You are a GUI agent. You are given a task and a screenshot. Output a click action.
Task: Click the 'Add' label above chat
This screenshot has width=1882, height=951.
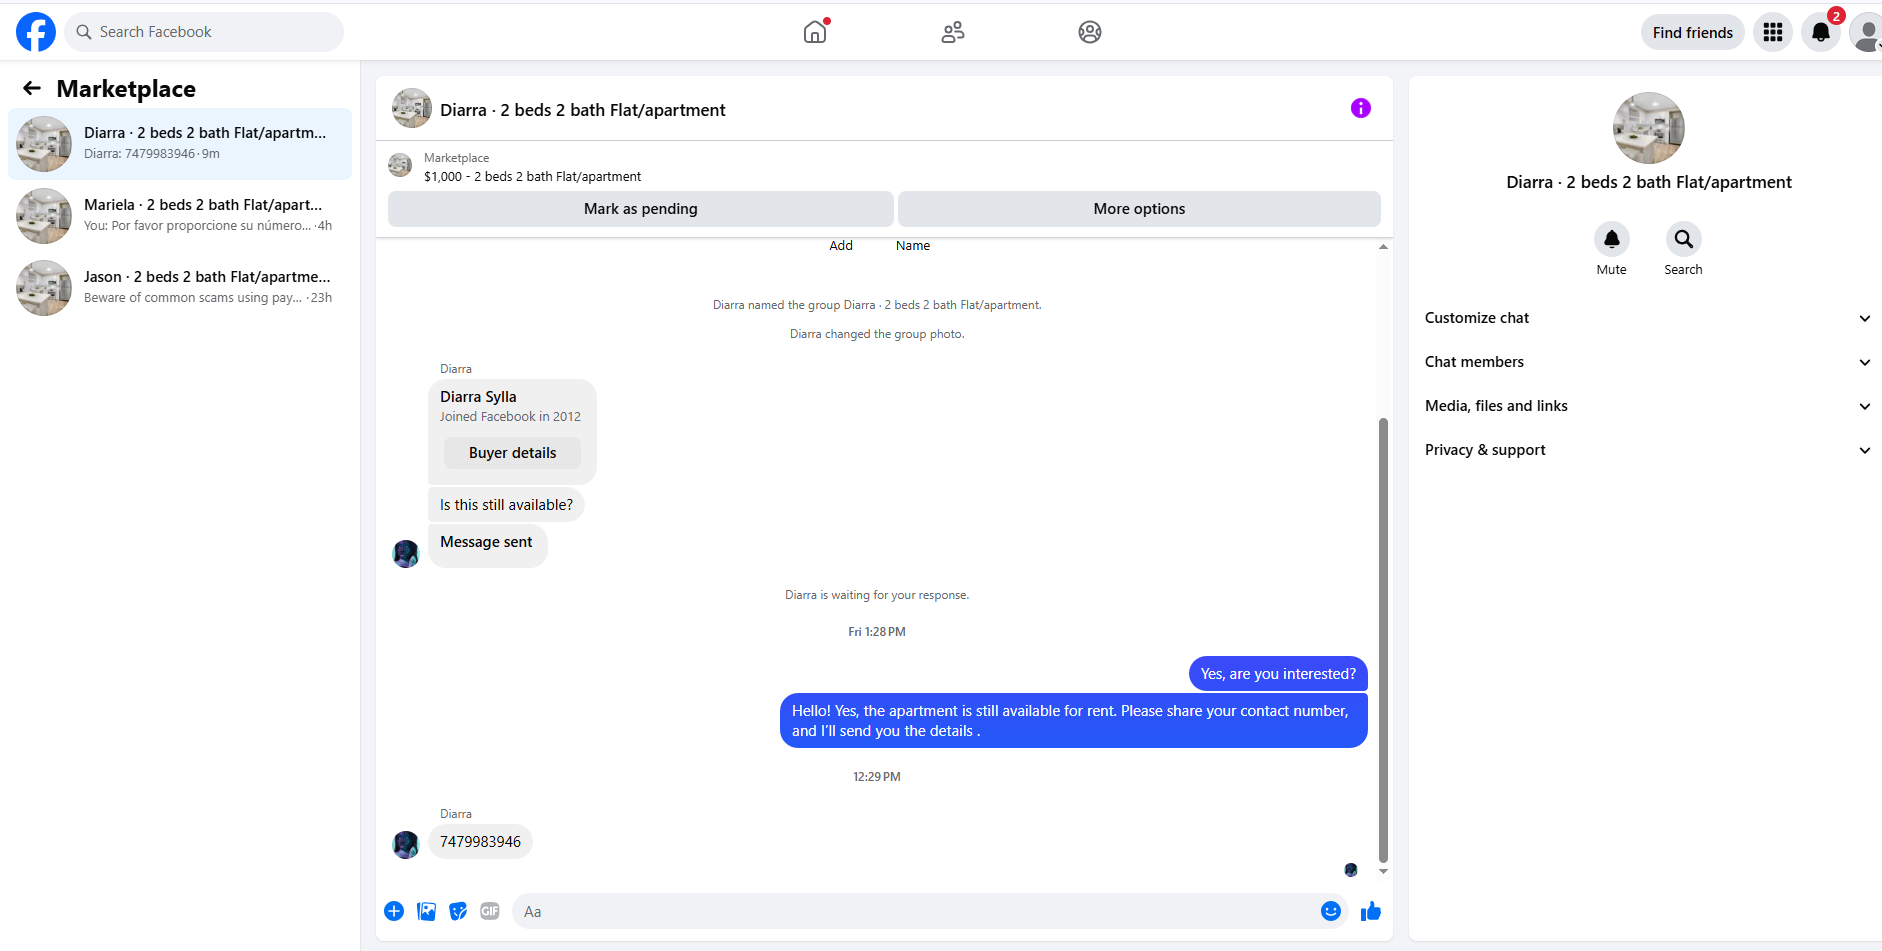coord(841,246)
